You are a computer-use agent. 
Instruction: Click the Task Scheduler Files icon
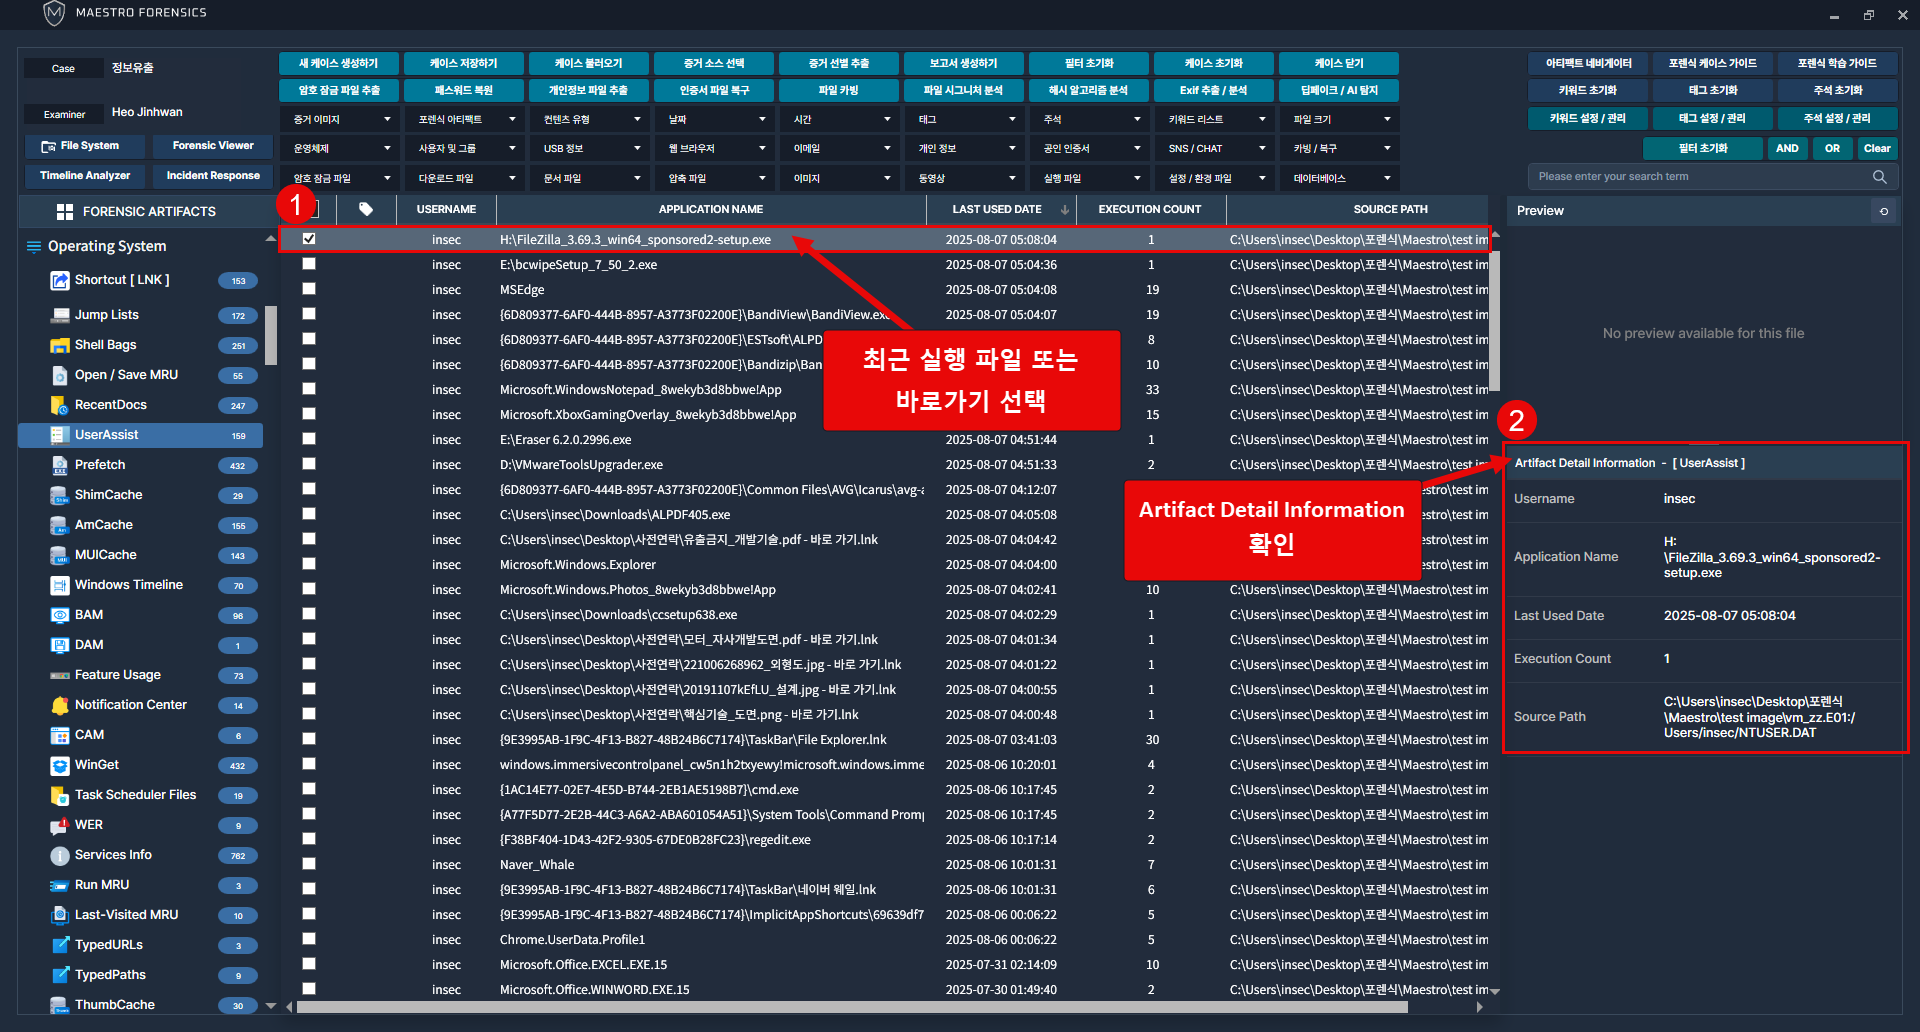[59, 795]
